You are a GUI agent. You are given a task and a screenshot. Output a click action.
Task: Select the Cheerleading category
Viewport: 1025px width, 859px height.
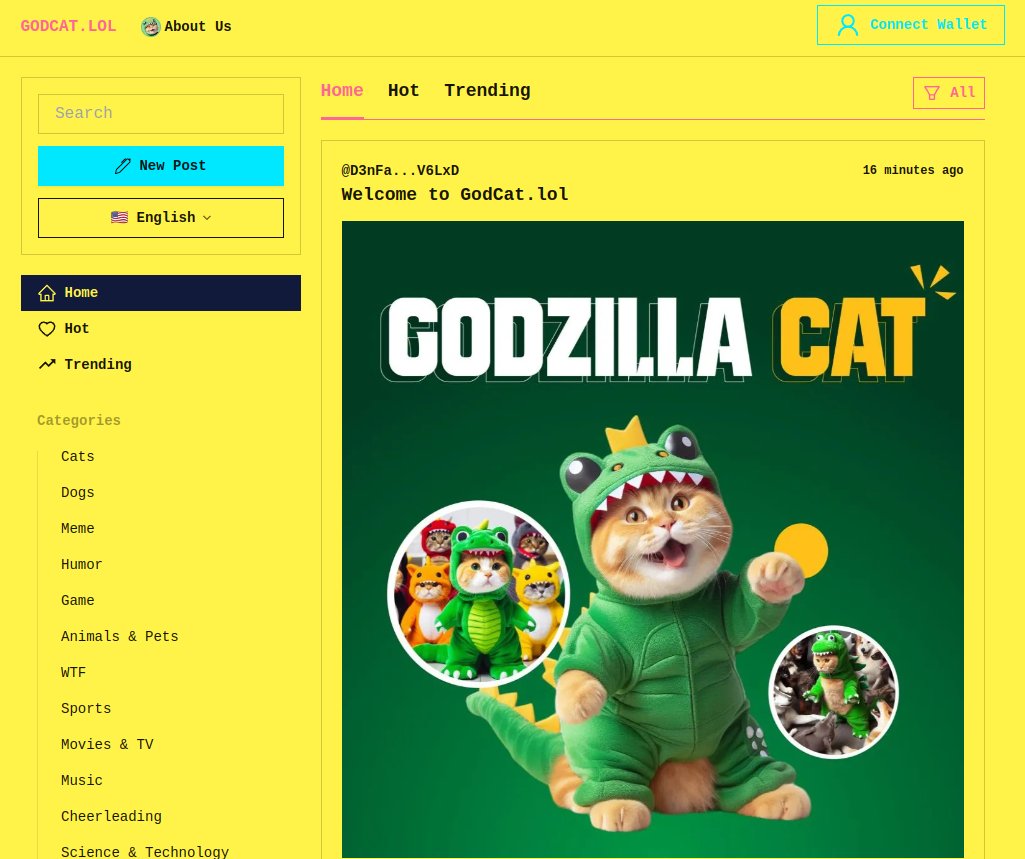pos(111,817)
